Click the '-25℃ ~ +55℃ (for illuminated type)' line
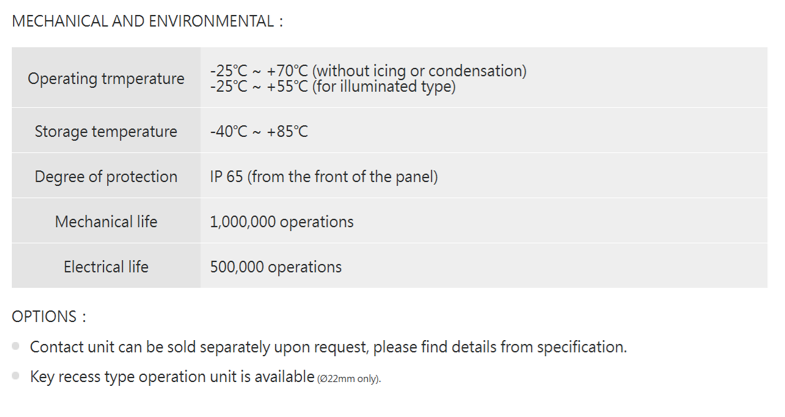 (x=332, y=87)
